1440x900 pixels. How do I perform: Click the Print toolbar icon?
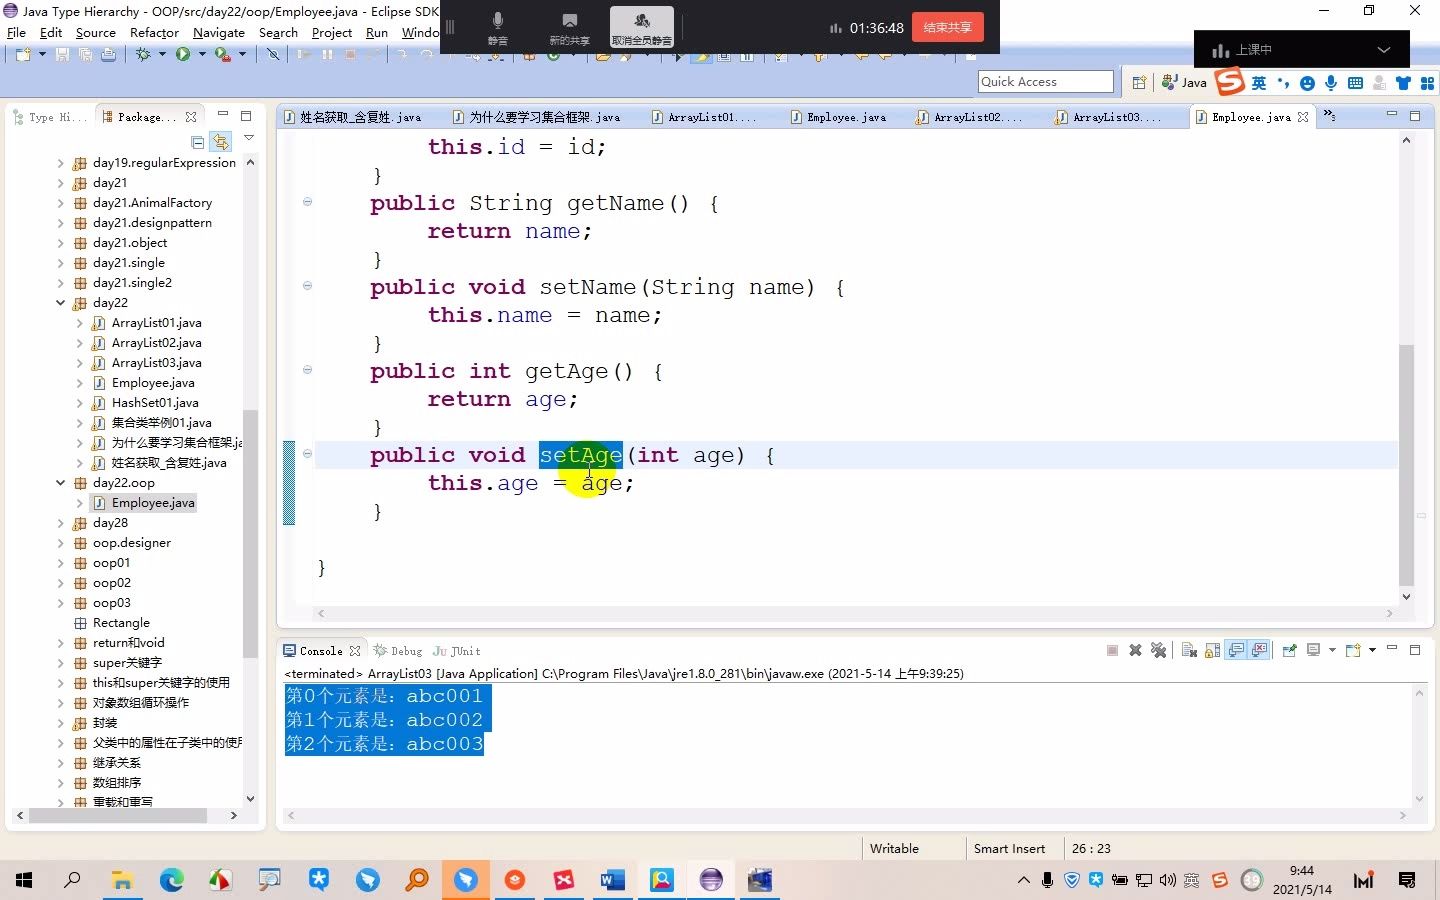pos(108,54)
